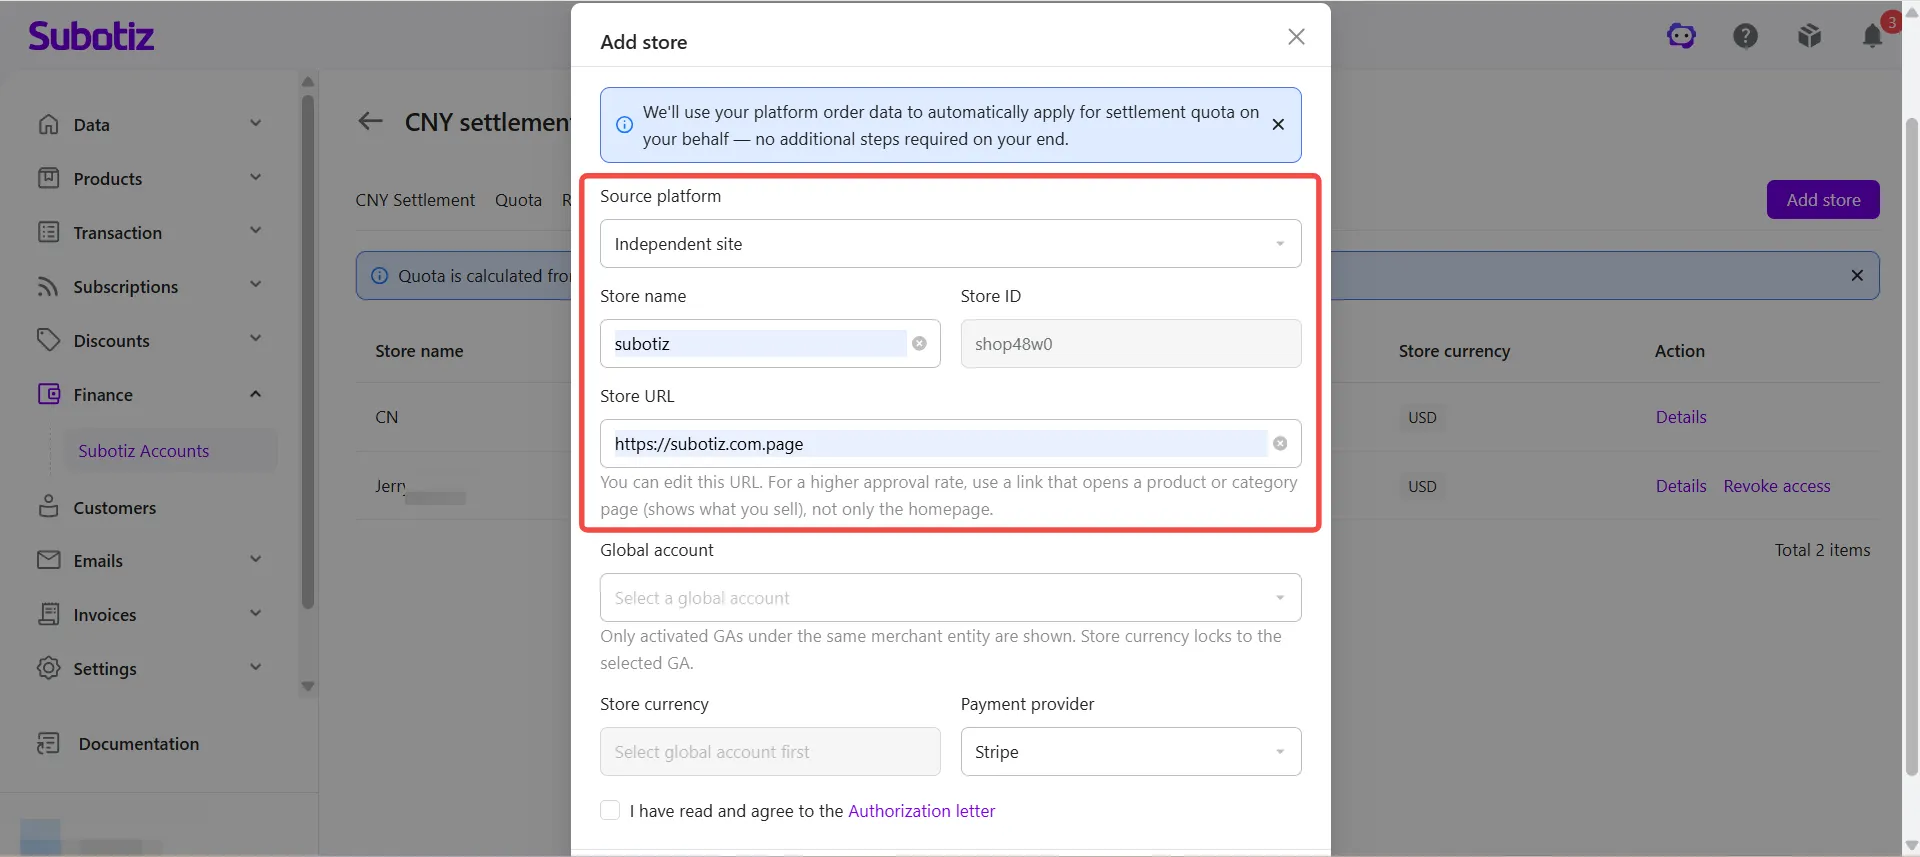Click the notifications bell icon
This screenshot has height=857, width=1920.
point(1872,36)
